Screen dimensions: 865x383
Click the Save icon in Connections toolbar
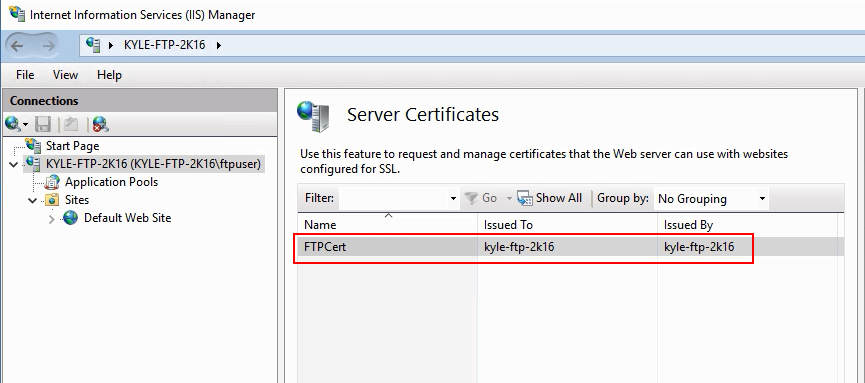pyautogui.click(x=42, y=124)
